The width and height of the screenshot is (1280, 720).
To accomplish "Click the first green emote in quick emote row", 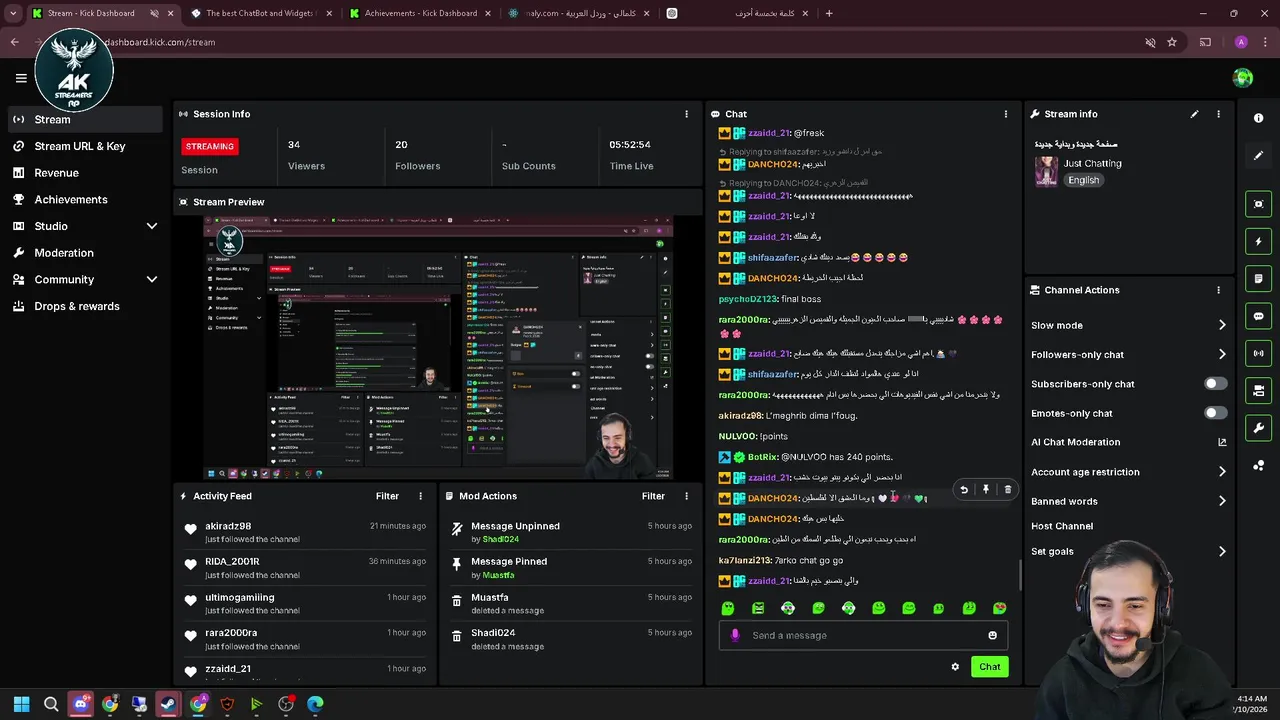I will pyautogui.click(x=728, y=608).
